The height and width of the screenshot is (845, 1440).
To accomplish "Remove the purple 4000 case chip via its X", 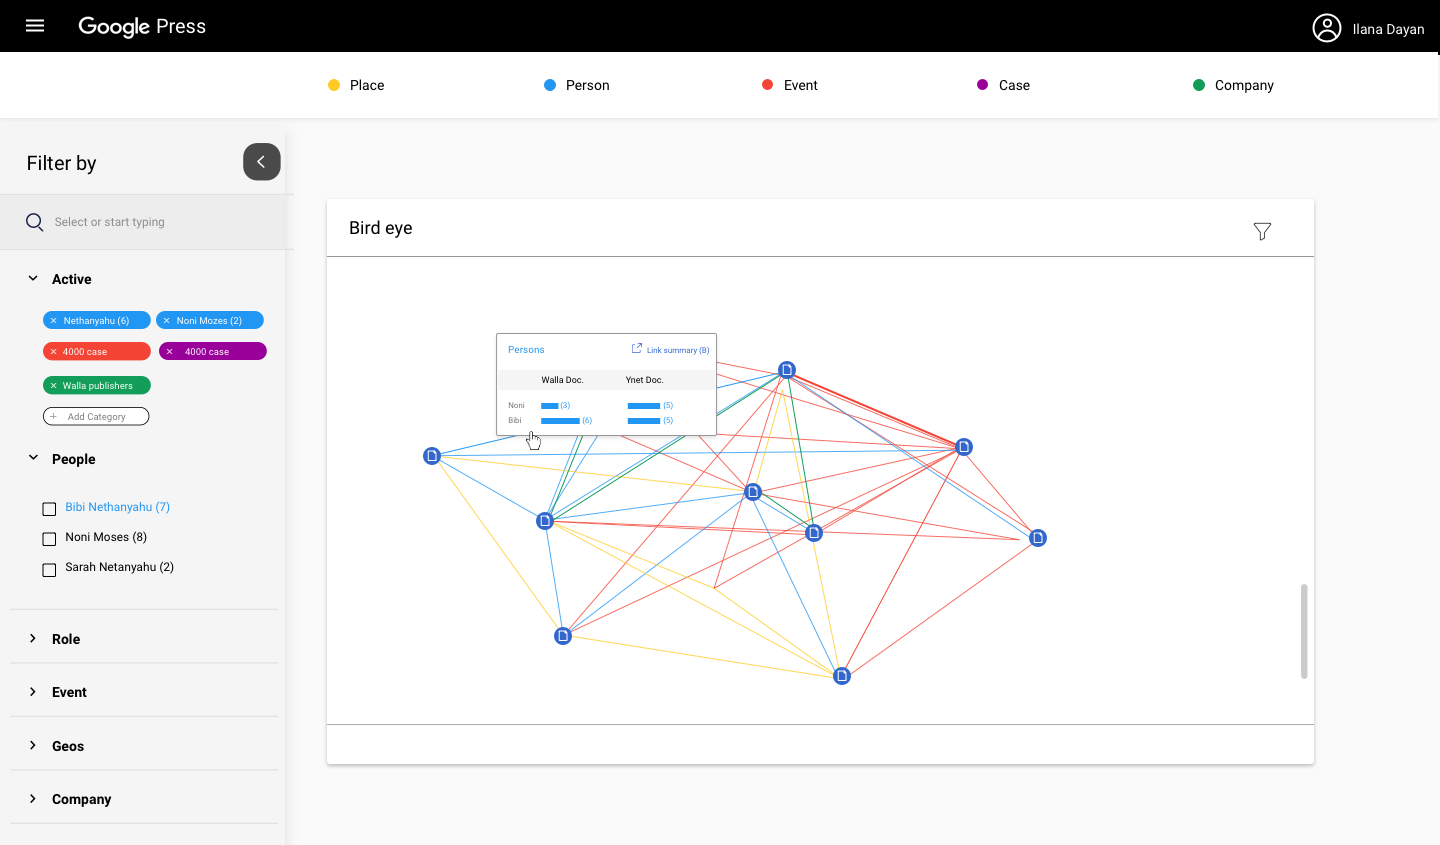I will pos(170,352).
